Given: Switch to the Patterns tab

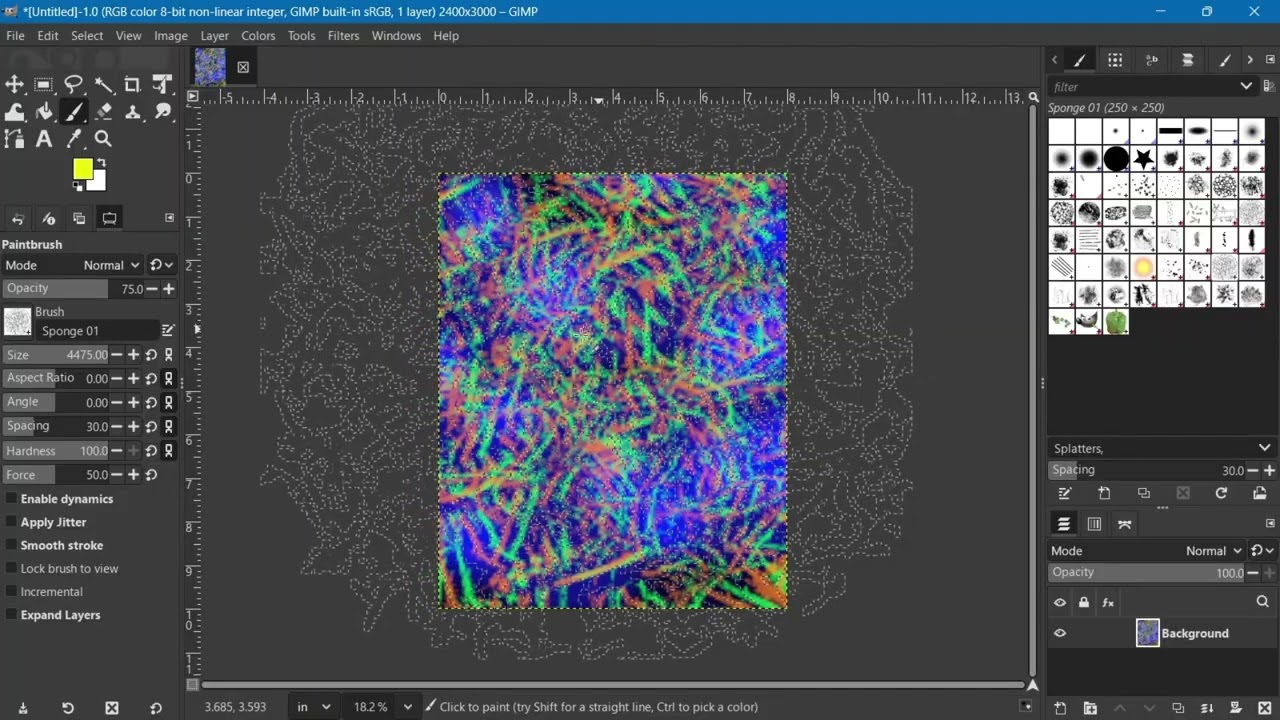Looking at the screenshot, I should point(1115,60).
